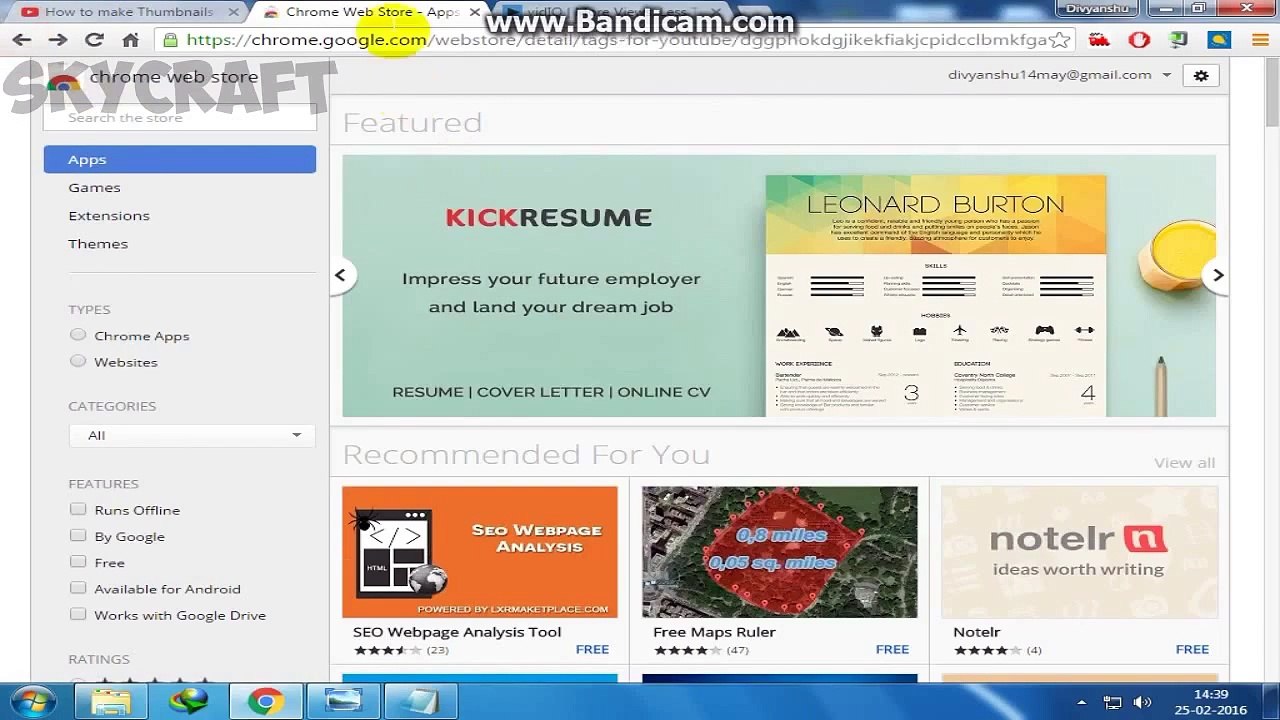The width and height of the screenshot is (1280, 720).
Task: Open the Notelr app title
Action: coord(977,632)
